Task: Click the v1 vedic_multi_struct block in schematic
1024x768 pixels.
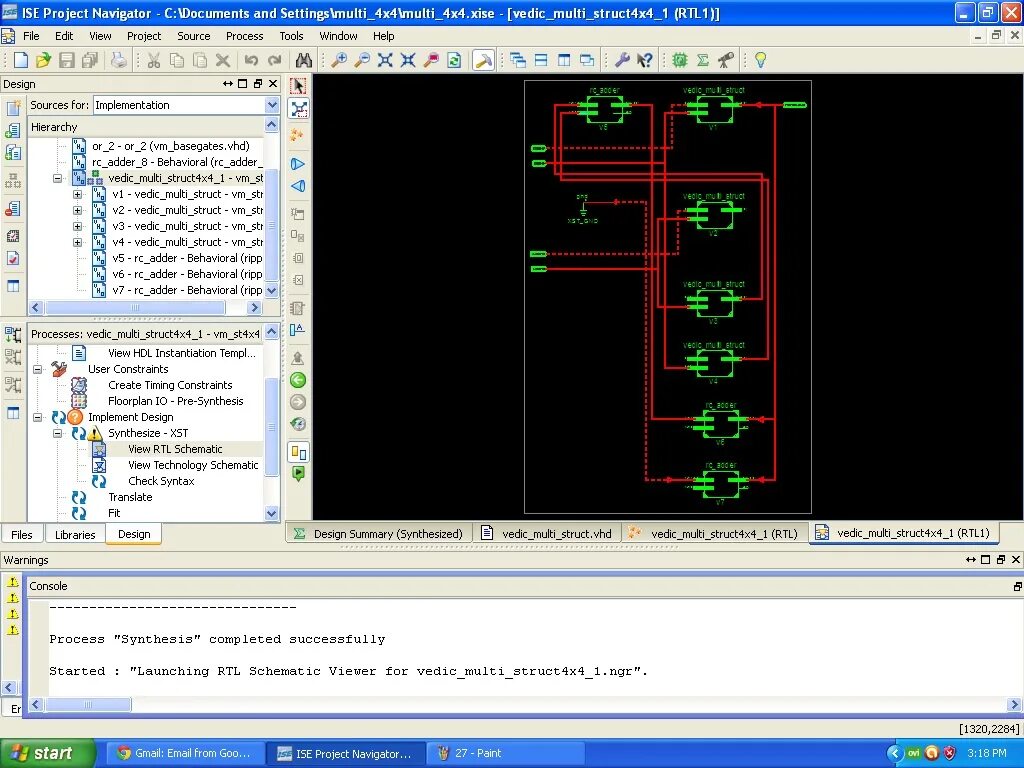Action: point(714,108)
